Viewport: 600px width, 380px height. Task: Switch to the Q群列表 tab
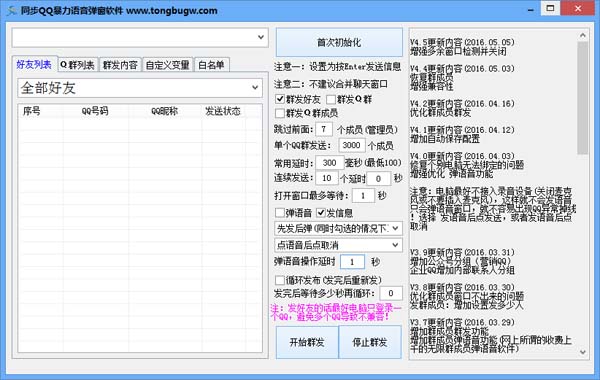[x=78, y=65]
